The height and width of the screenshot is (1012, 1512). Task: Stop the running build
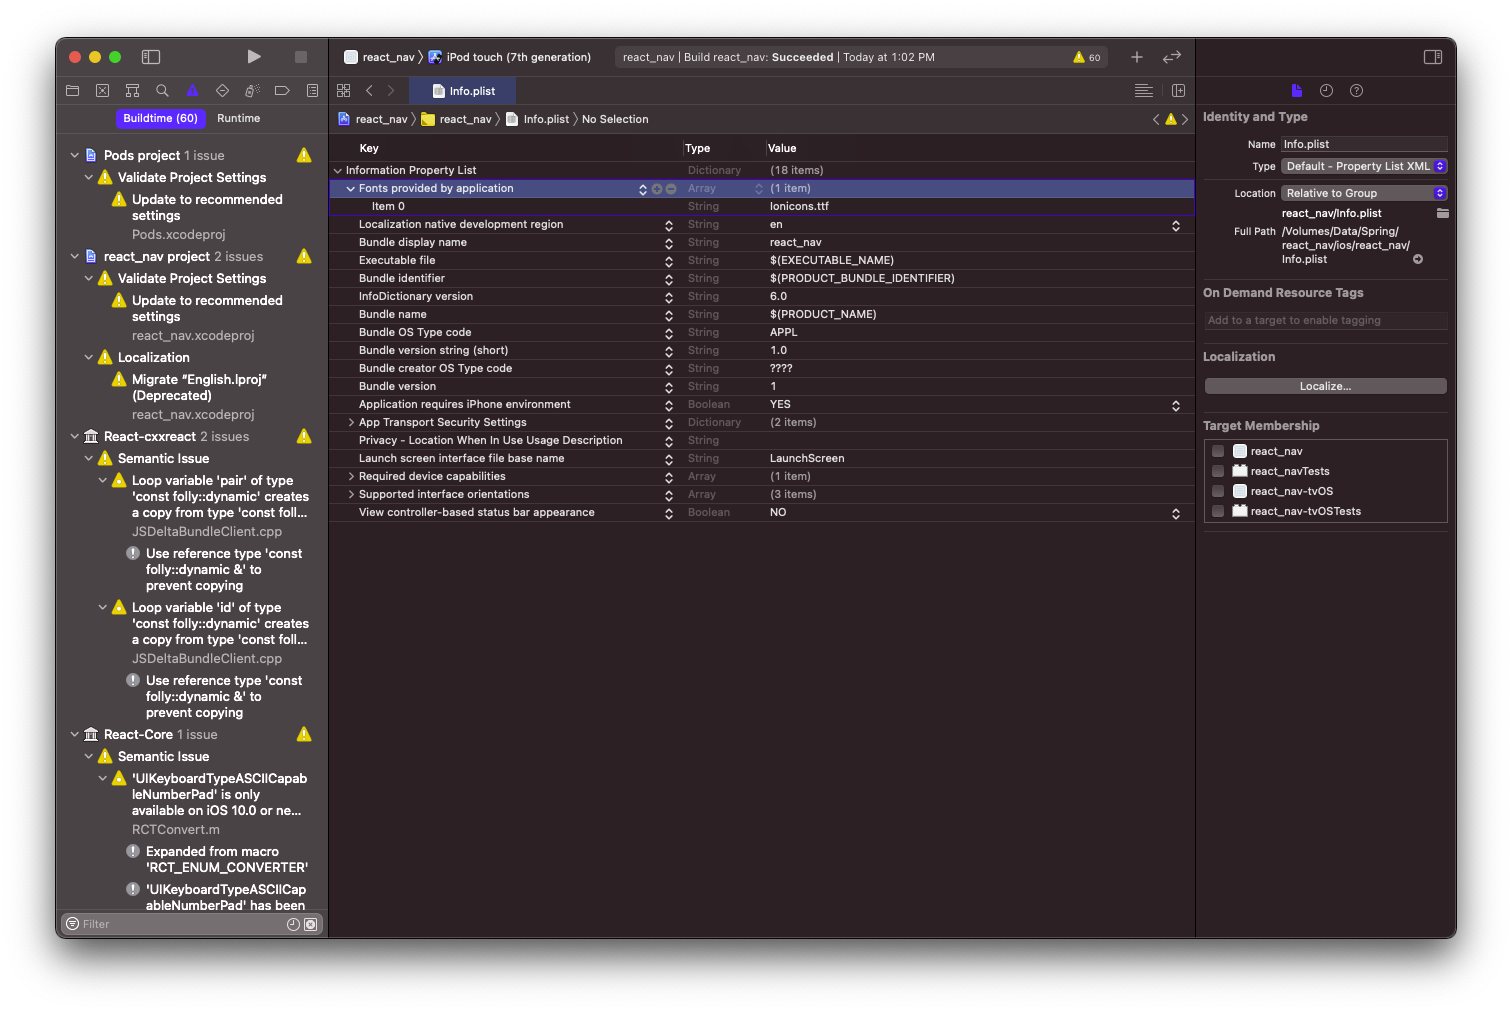pos(301,57)
